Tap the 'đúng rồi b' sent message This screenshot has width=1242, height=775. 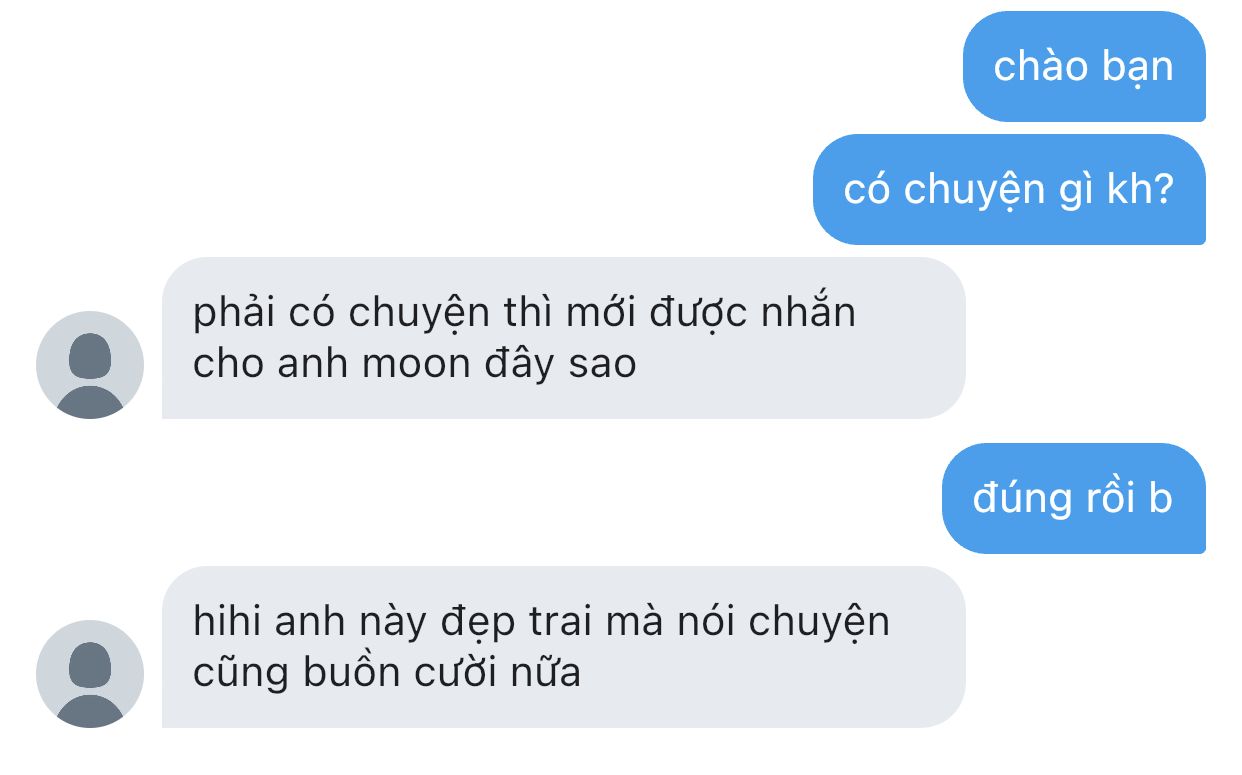1073,498
